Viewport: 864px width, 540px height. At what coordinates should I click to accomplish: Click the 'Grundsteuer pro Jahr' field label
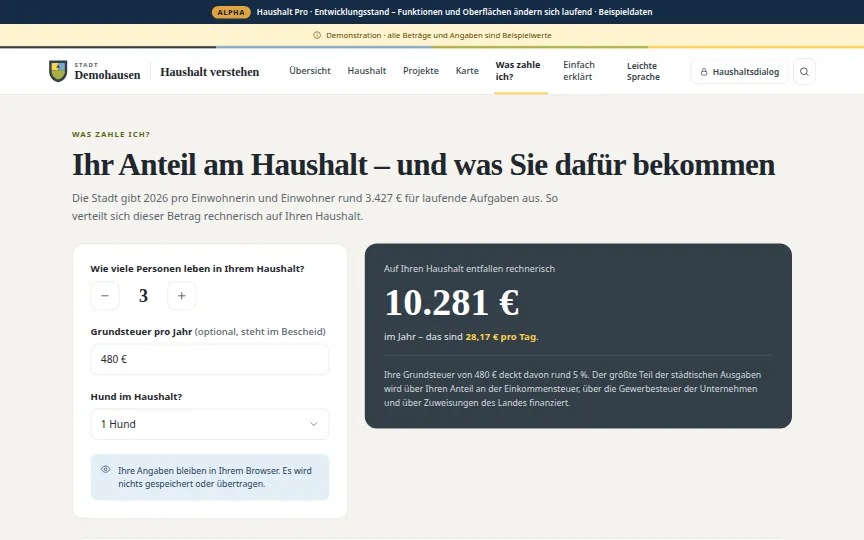point(141,332)
